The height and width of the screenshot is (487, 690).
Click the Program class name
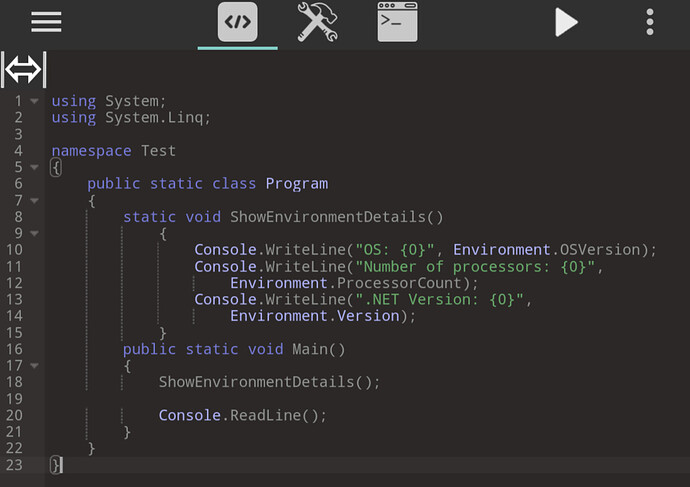pyautogui.click(x=296, y=184)
